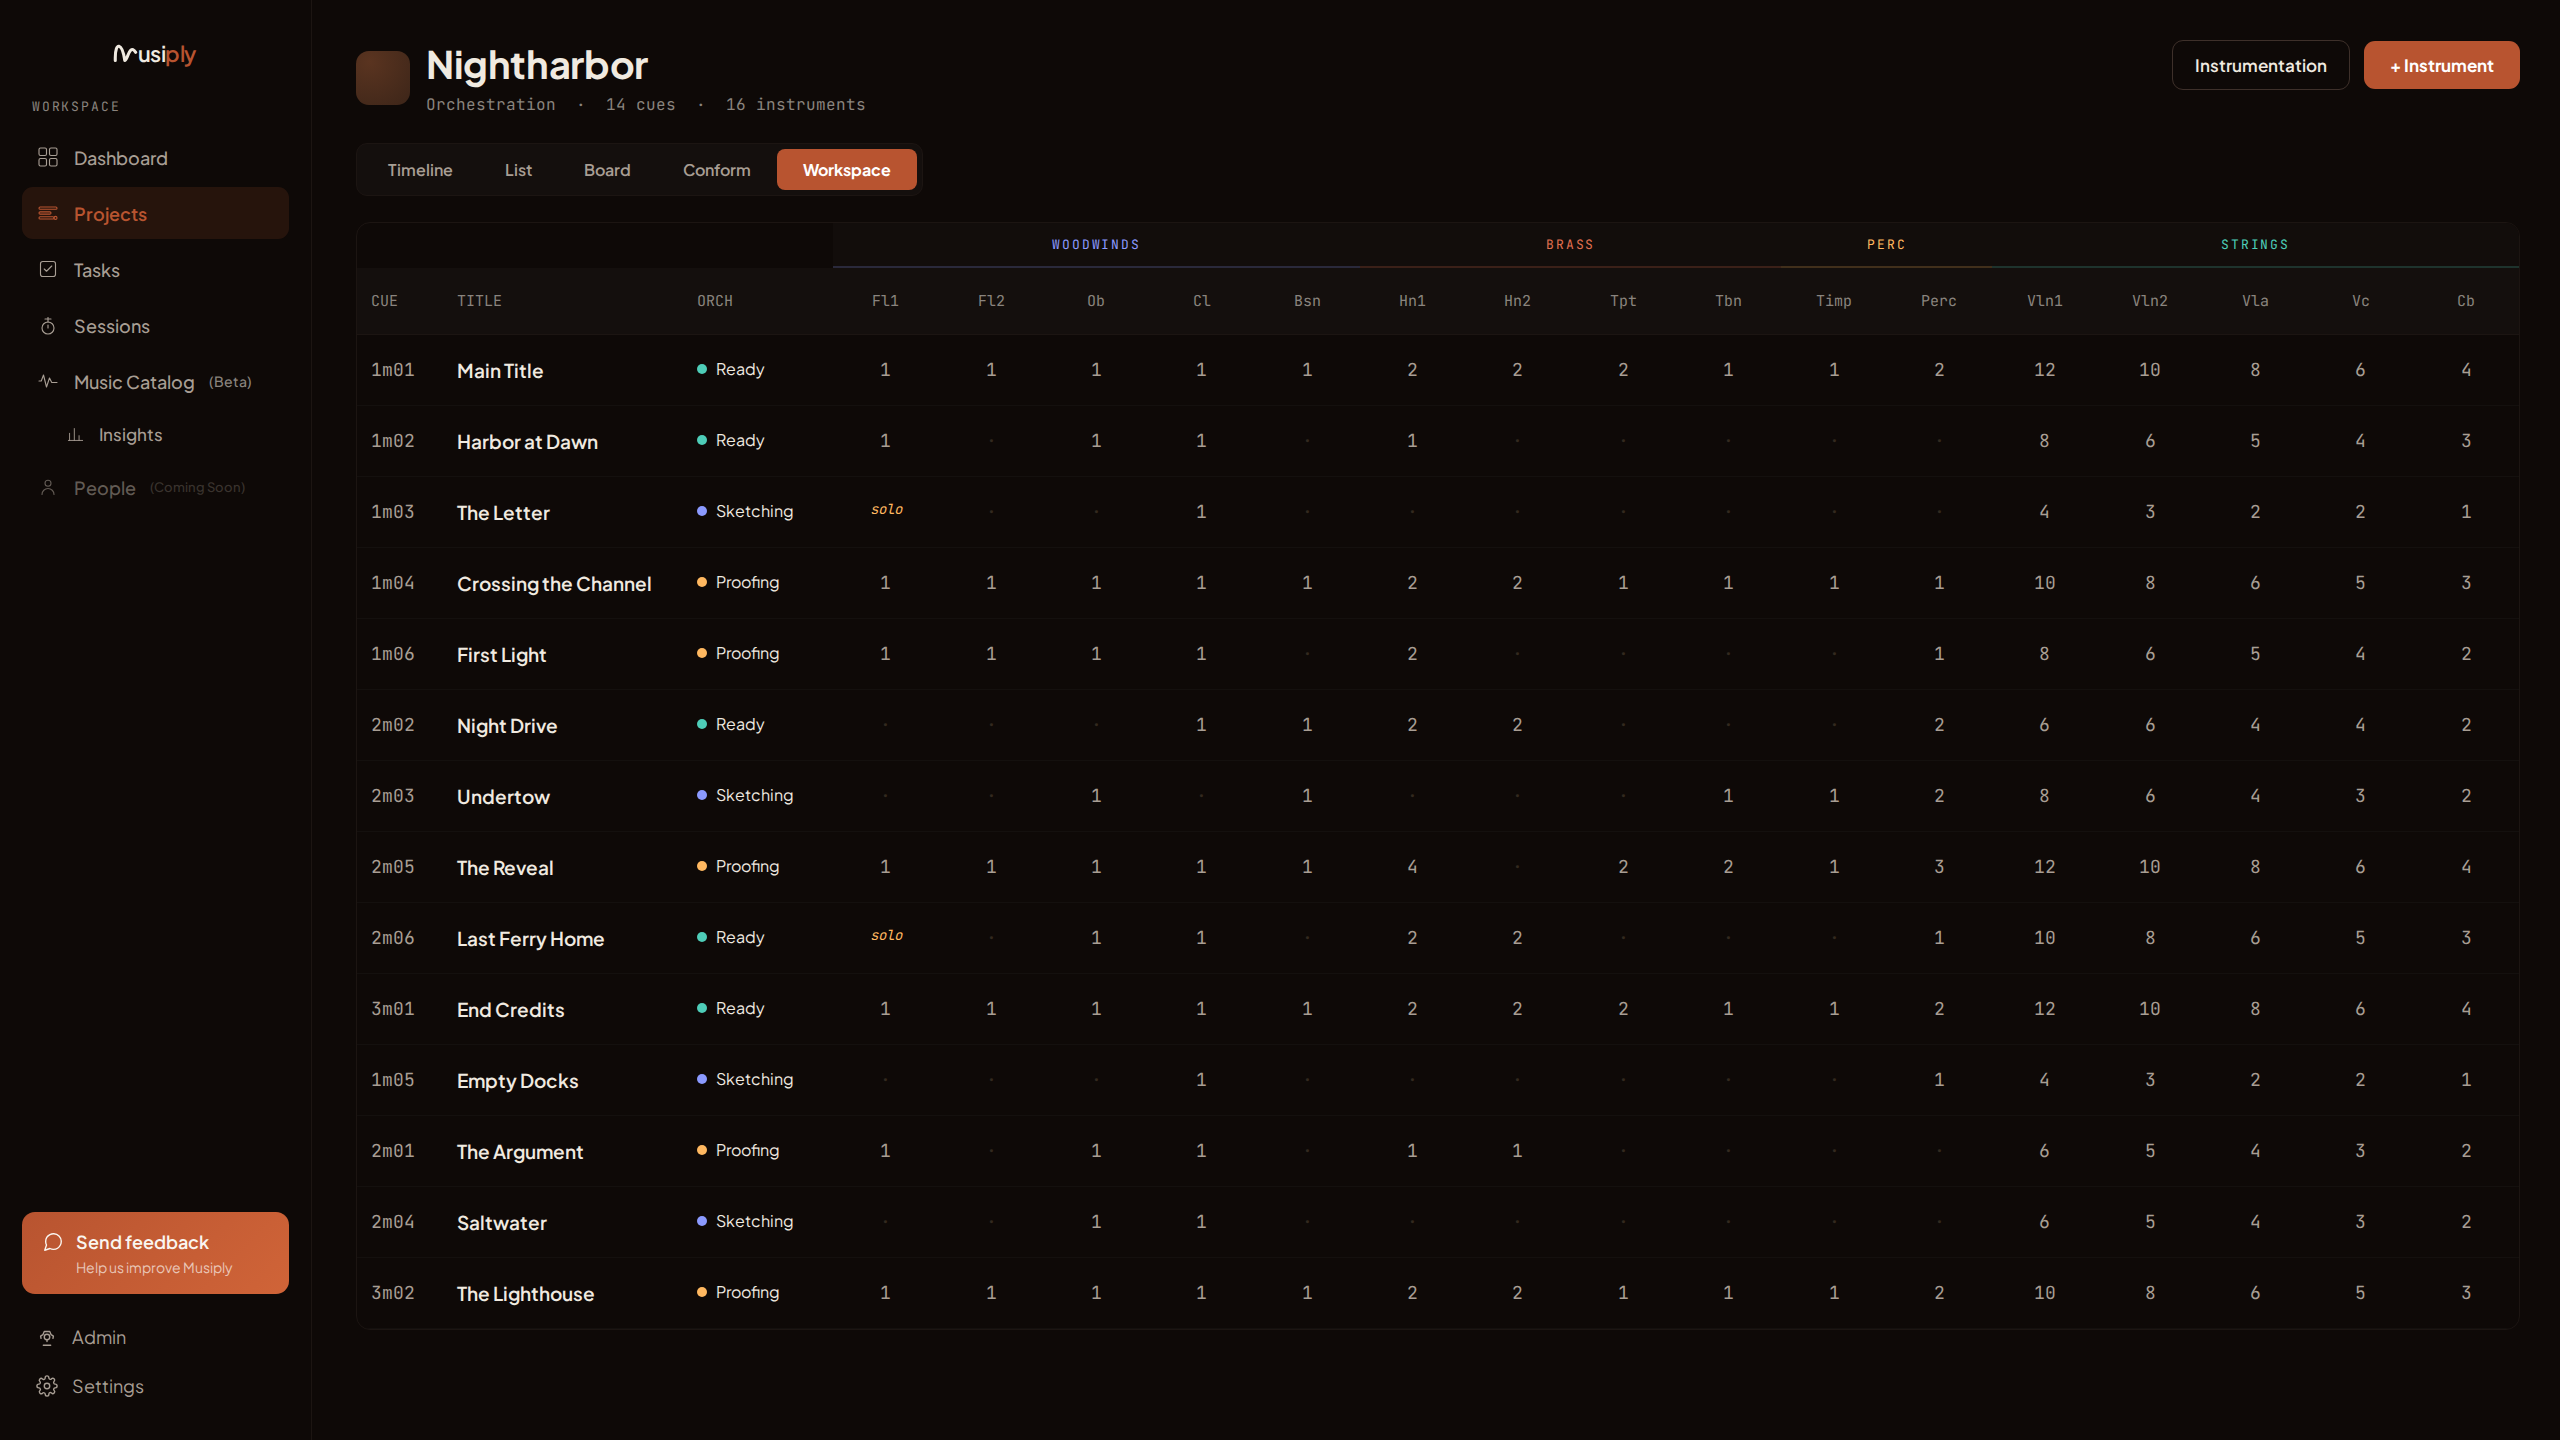The width and height of the screenshot is (2560, 1440).
Task: Click Last Ferry Home cue title
Action: (530, 939)
